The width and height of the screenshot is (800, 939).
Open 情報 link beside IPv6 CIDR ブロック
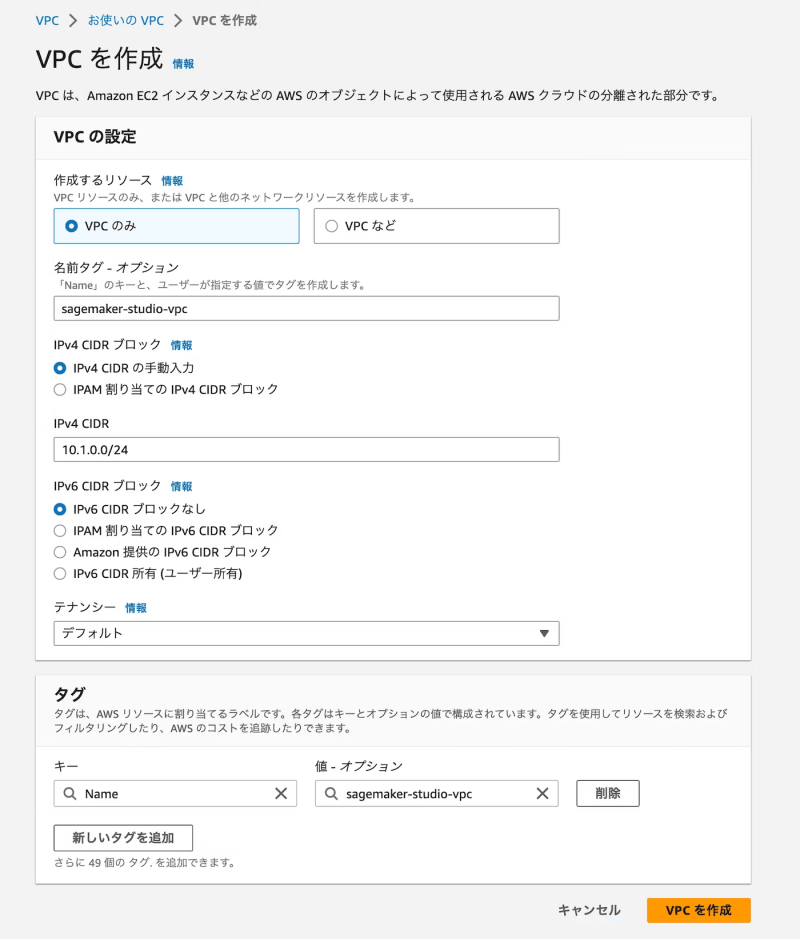(x=181, y=486)
